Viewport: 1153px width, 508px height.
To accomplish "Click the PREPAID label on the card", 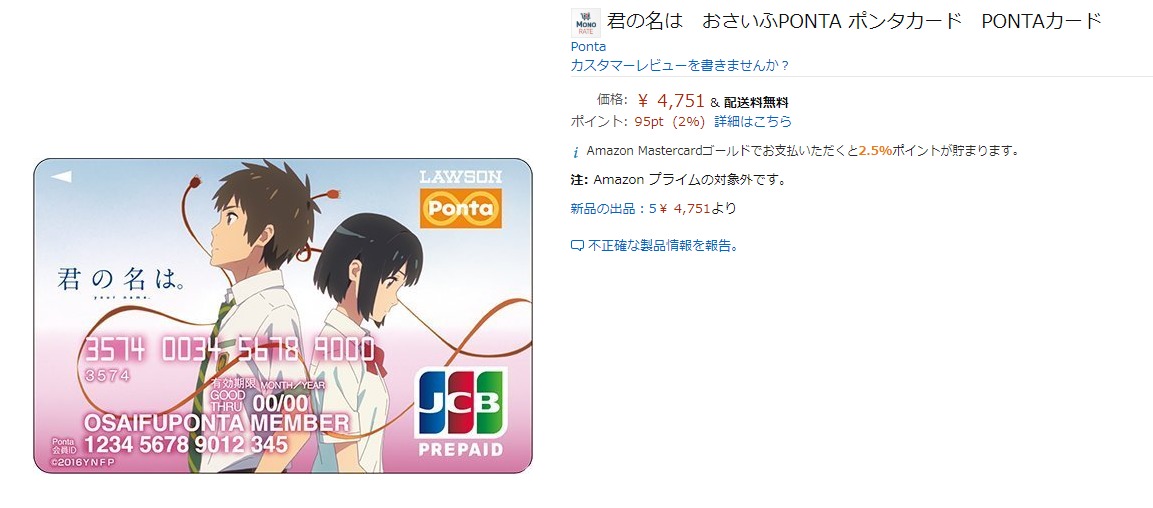I will click(x=461, y=449).
